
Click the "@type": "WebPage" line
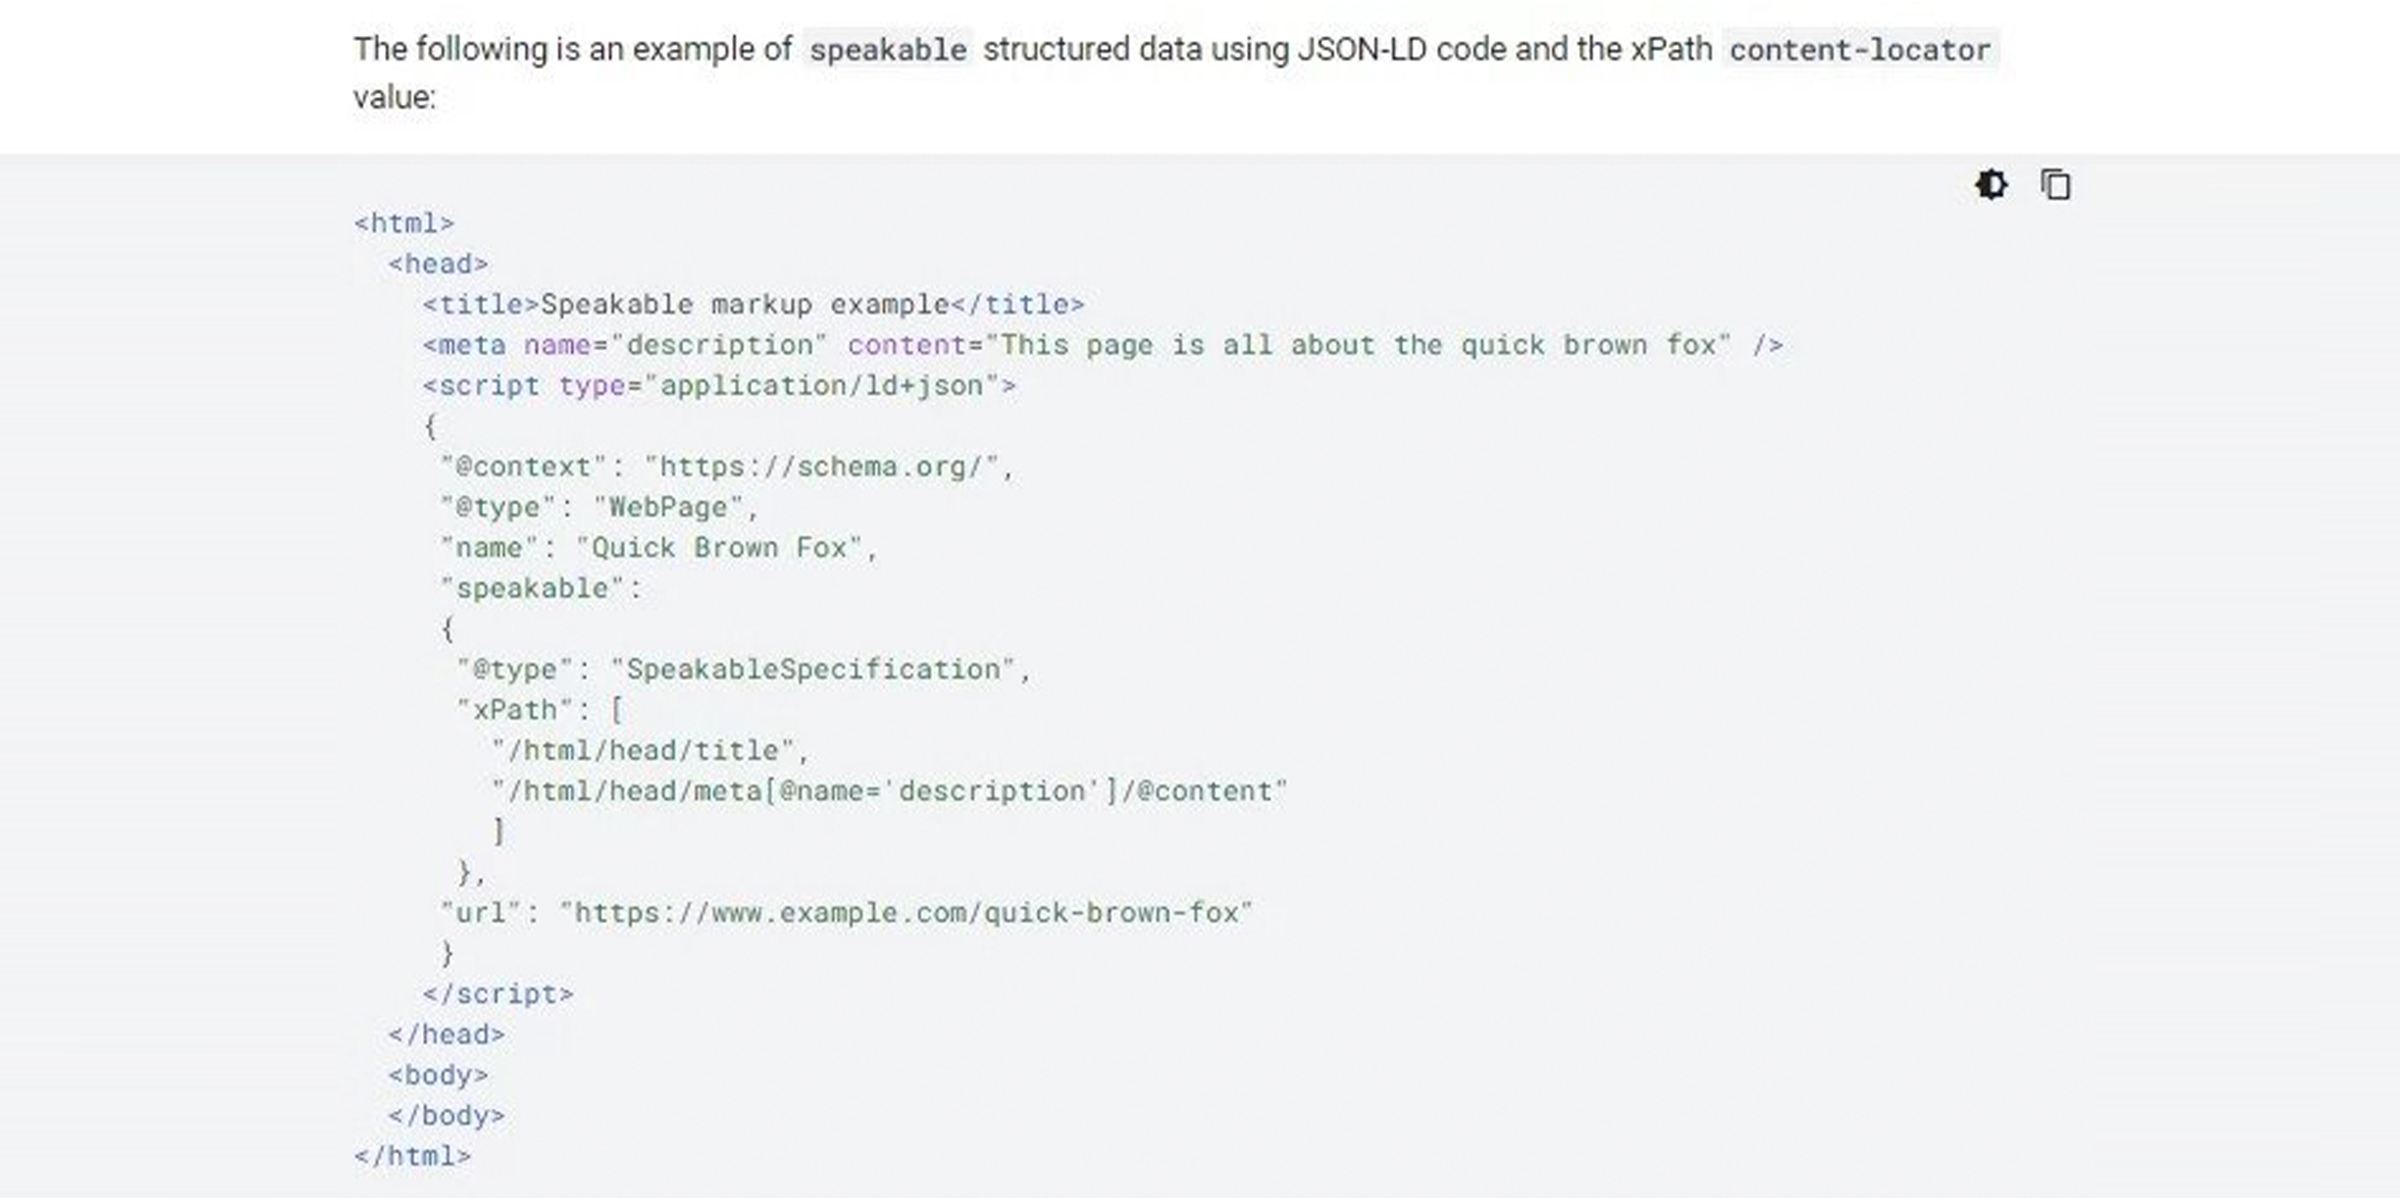600,507
